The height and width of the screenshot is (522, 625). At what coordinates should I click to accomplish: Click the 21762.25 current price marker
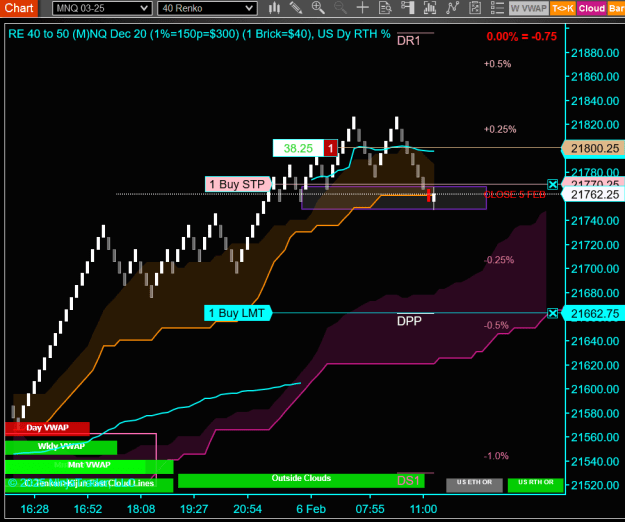pyautogui.click(x=594, y=195)
